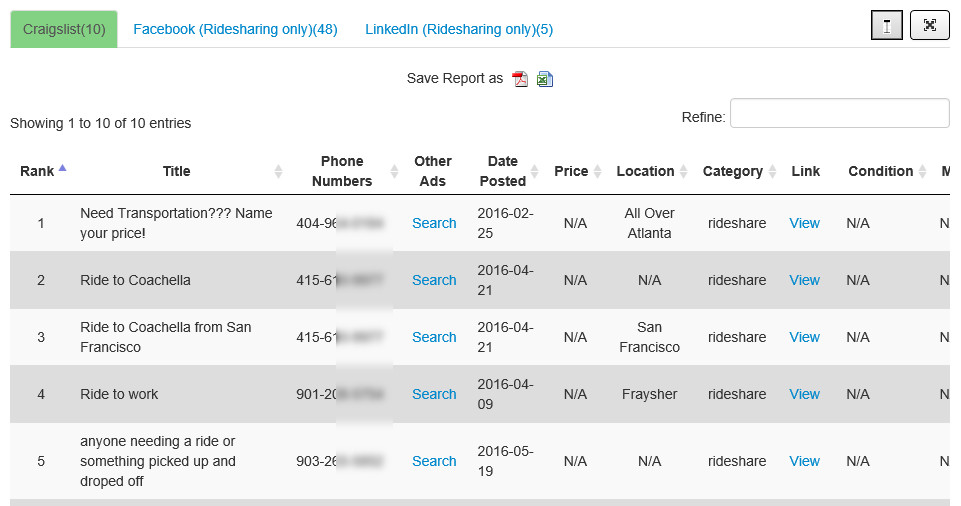Click the fullscreen expand button
Screen dimensions: 961x506
pos(929,26)
